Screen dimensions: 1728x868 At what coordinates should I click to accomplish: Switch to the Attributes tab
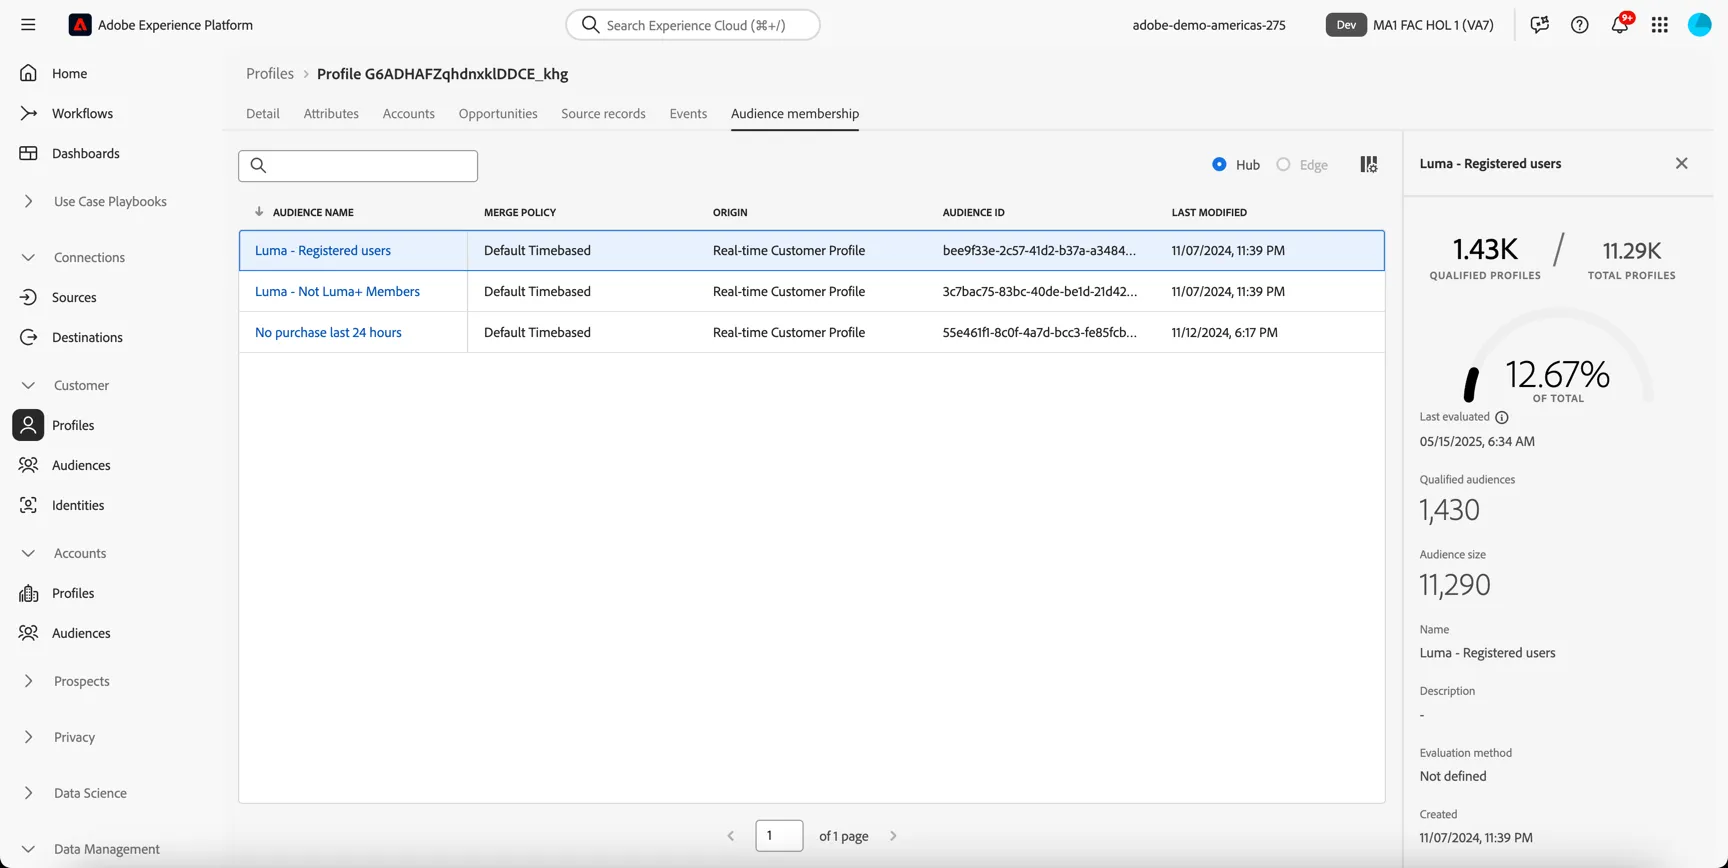point(331,113)
